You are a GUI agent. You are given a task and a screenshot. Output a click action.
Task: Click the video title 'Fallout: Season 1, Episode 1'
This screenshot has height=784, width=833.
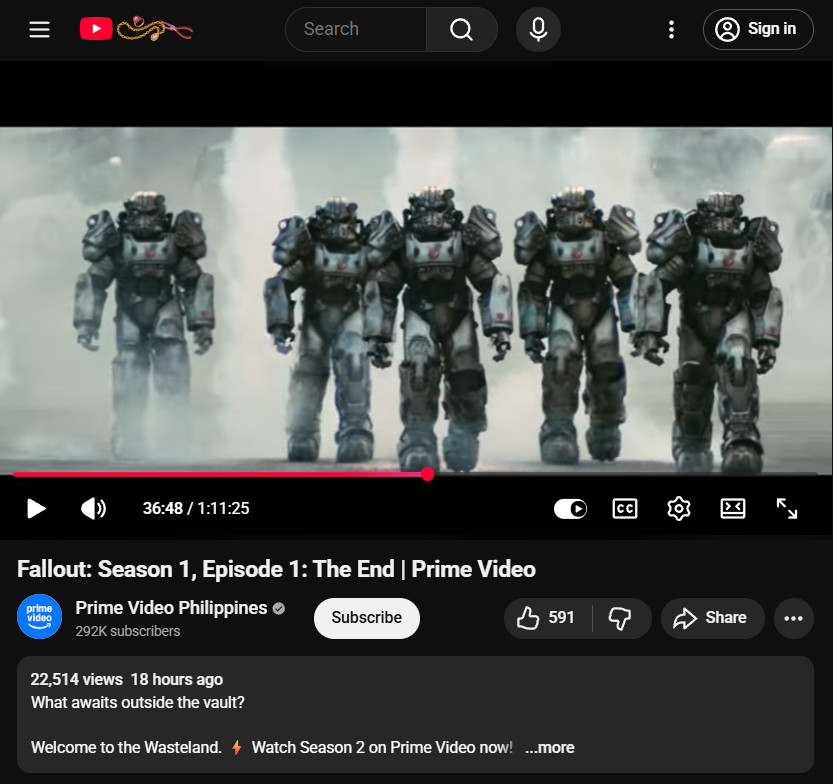[276, 569]
